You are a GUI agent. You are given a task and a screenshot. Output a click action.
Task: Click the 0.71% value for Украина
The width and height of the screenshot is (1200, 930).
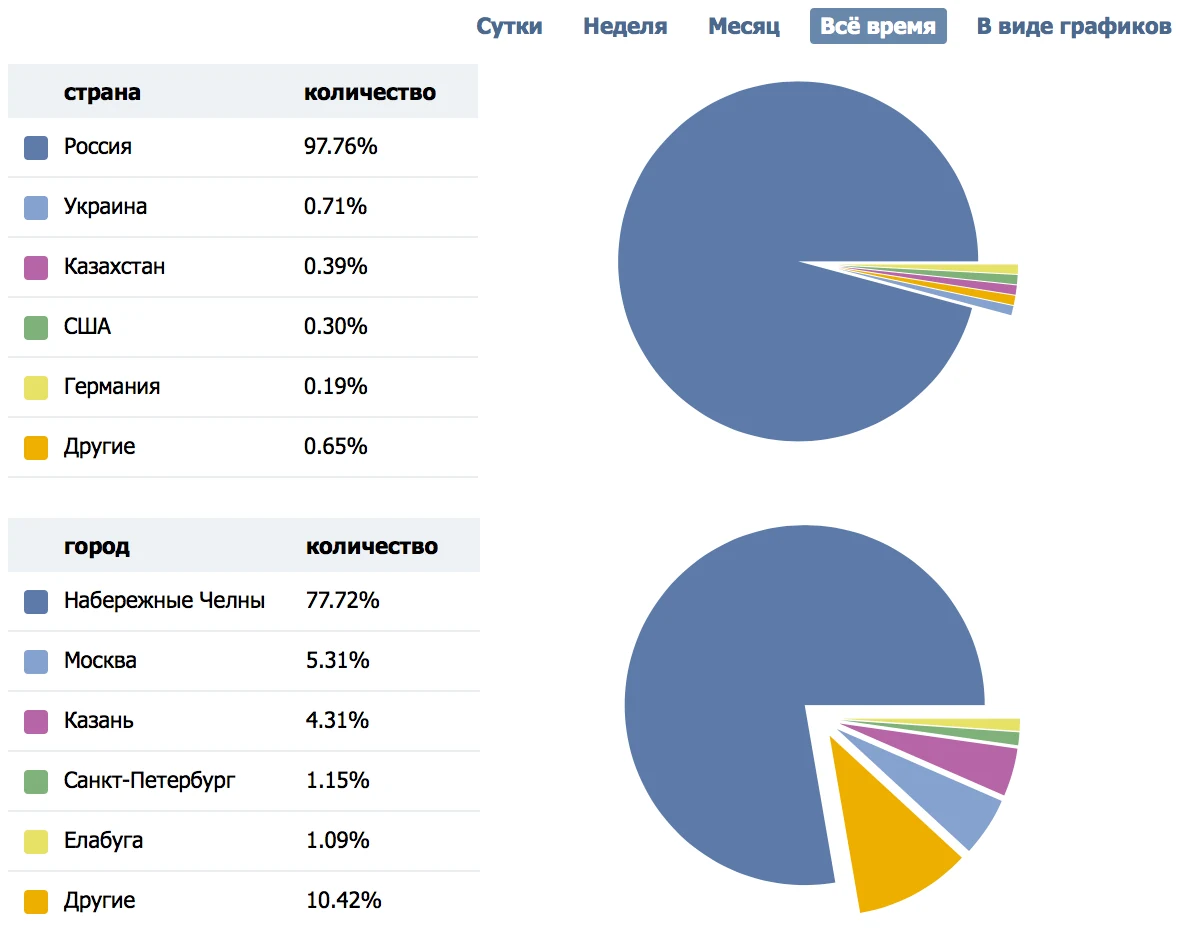click(x=336, y=207)
